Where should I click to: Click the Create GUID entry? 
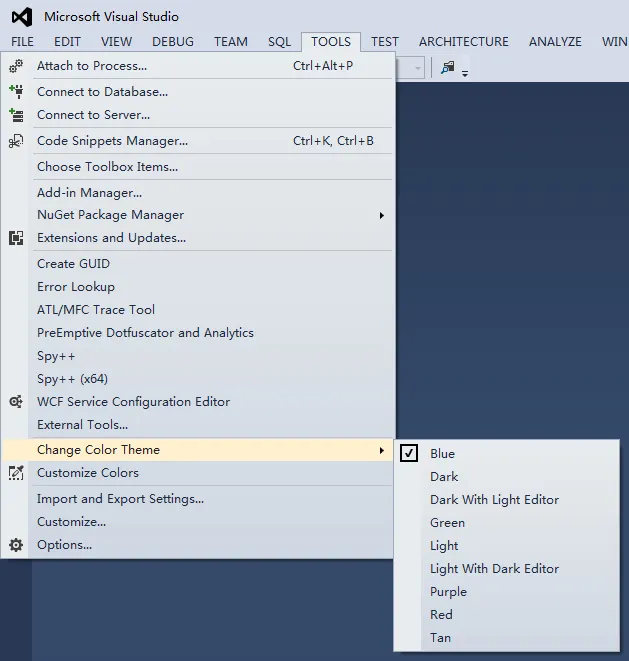click(198, 264)
